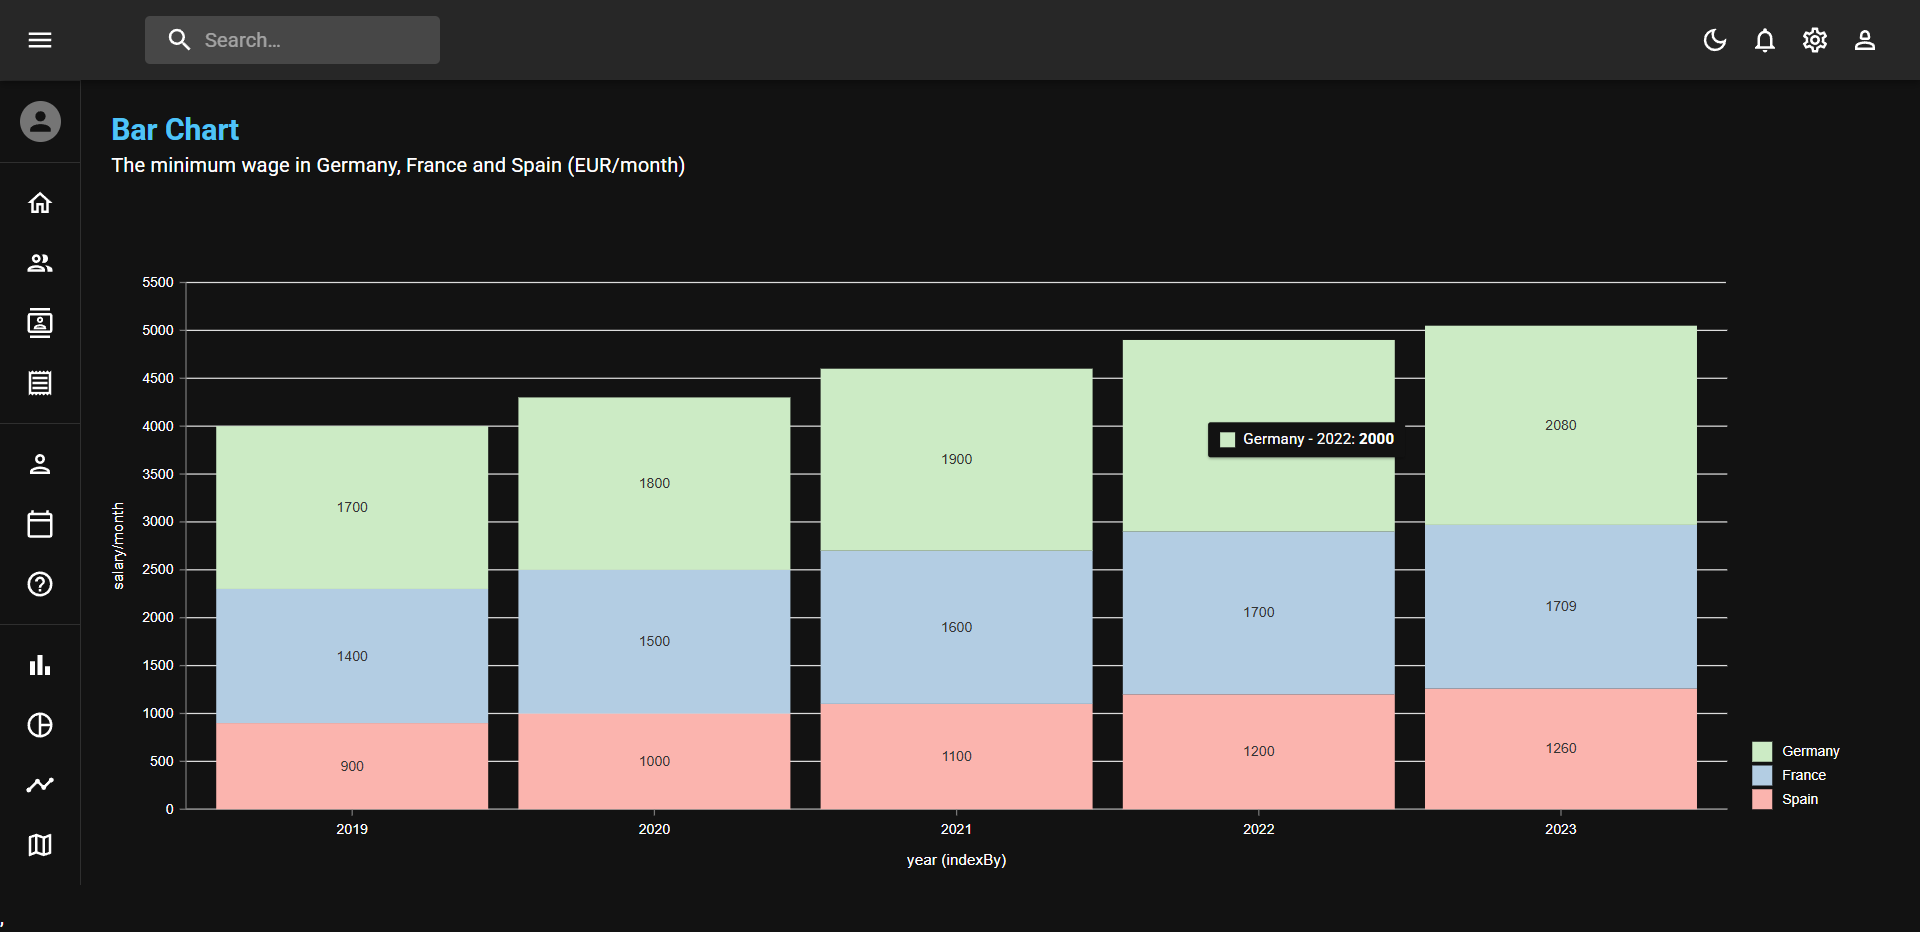Screen dimensions: 1920x932
Task: Switch to the bar chart page icon
Action: coord(40,665)
